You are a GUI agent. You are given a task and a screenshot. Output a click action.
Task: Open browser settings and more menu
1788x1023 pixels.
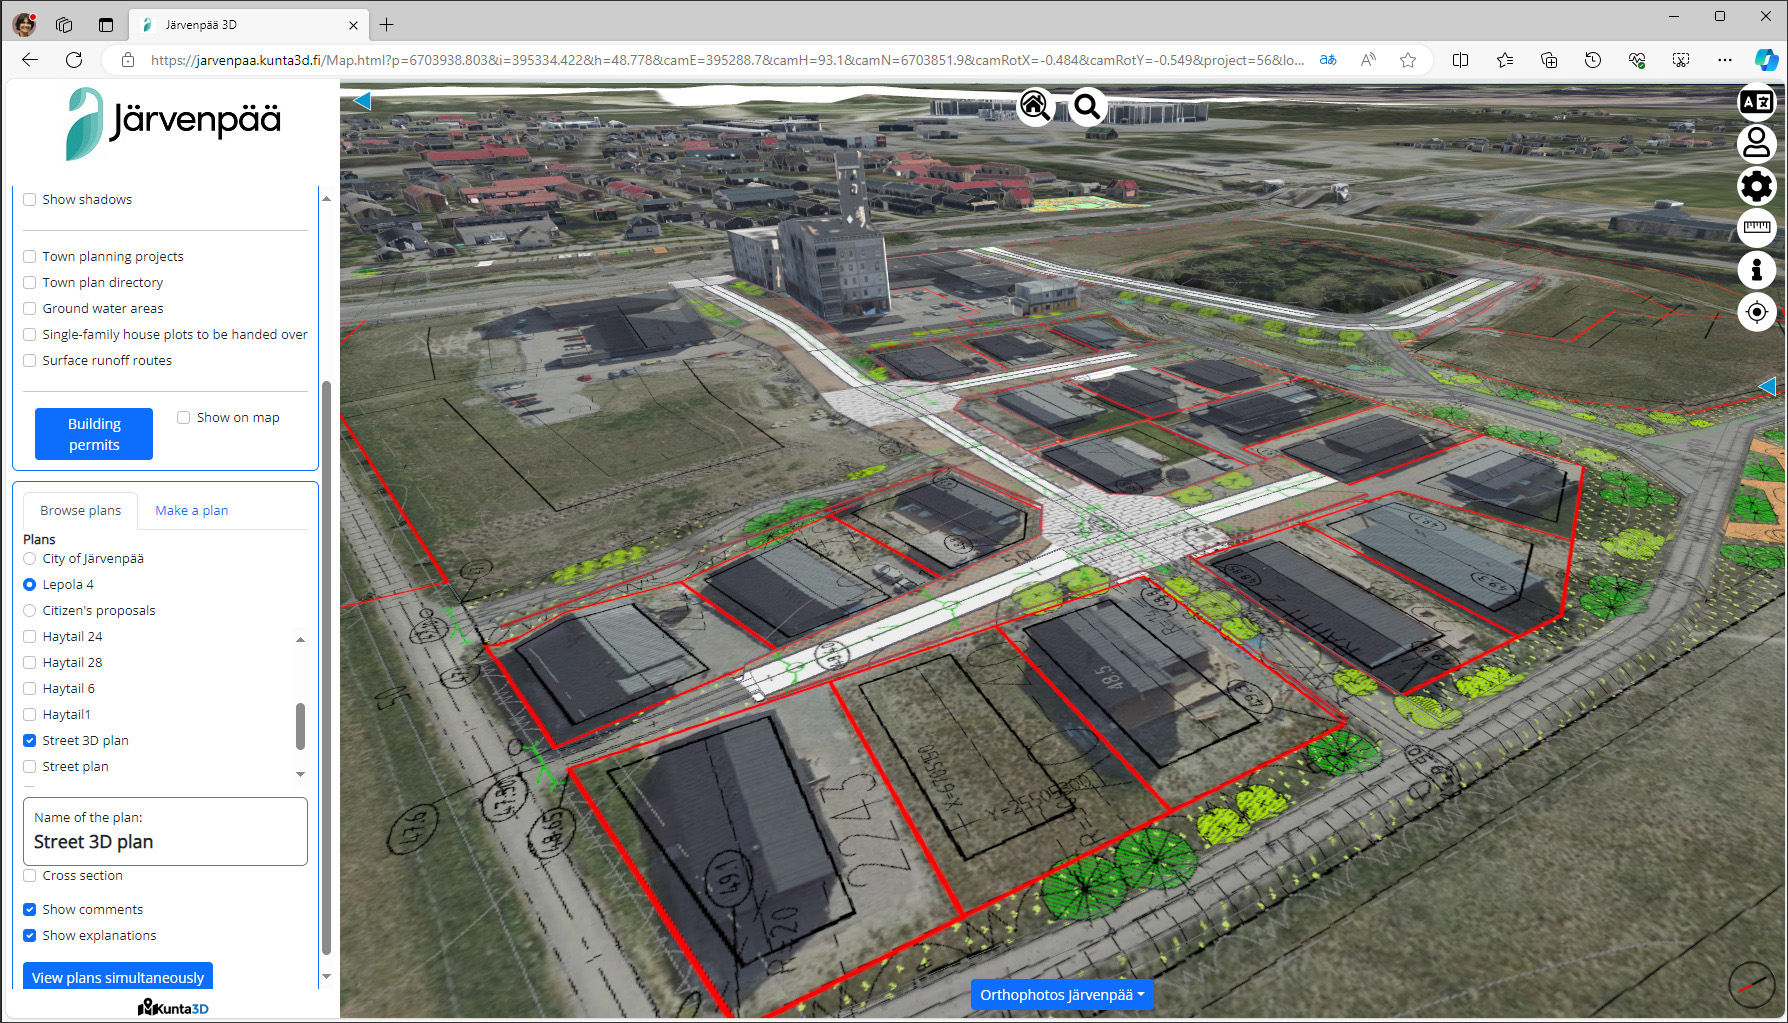click(x=1725, y=60)
